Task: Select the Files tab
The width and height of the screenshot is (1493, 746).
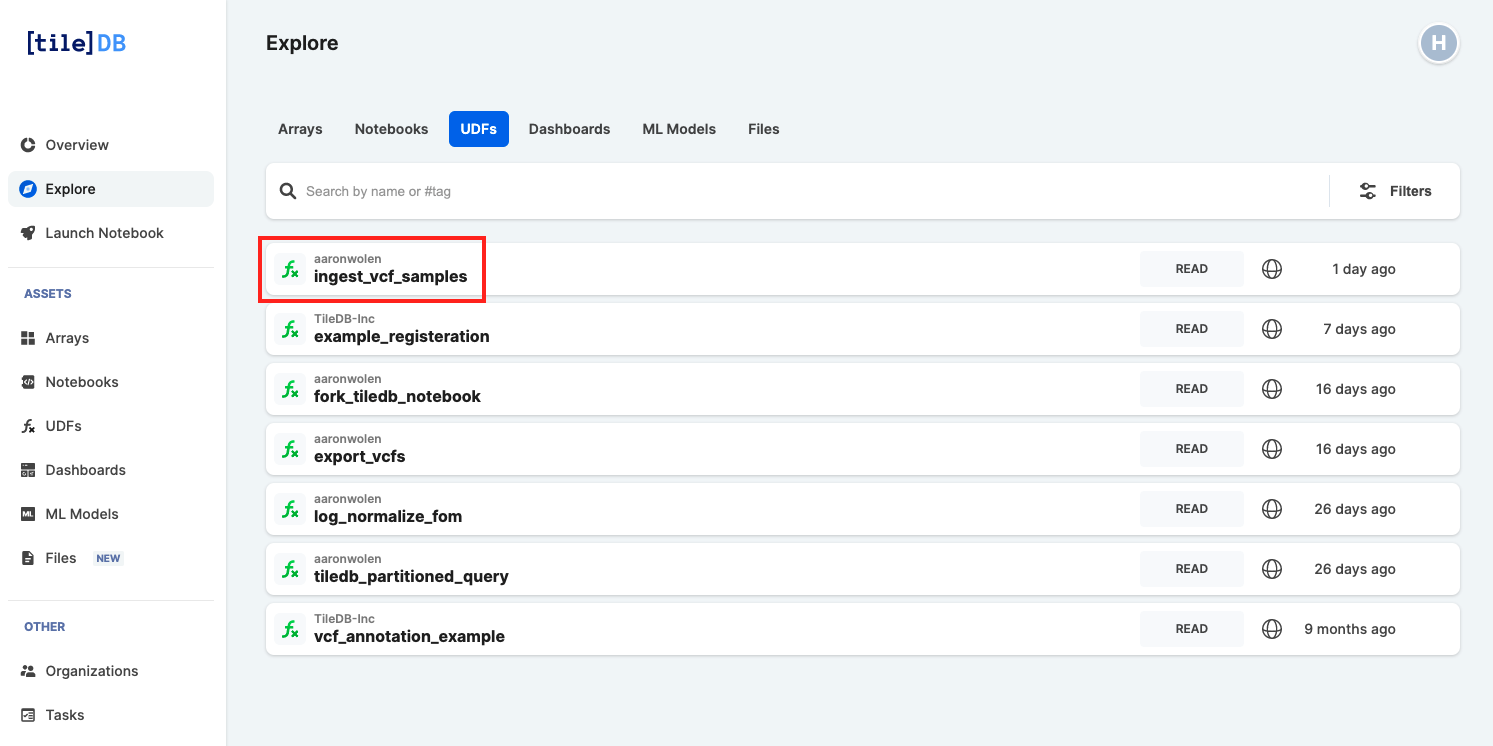Action: coord(763,129)
